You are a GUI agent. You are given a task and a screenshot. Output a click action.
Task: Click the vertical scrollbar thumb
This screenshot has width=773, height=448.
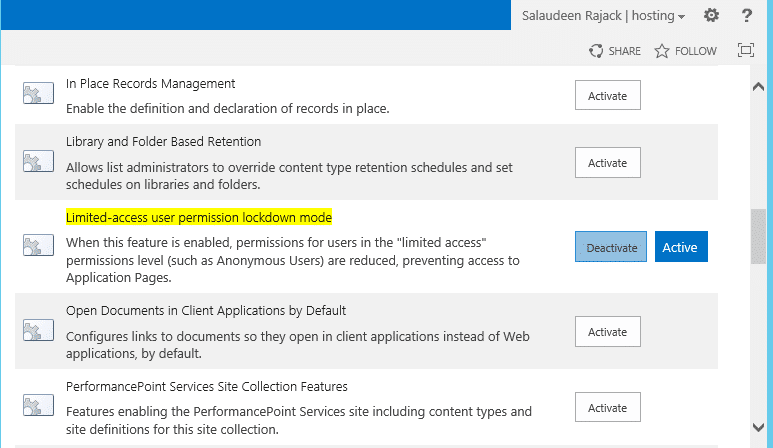pyautogui.click(x=758, y=237)
